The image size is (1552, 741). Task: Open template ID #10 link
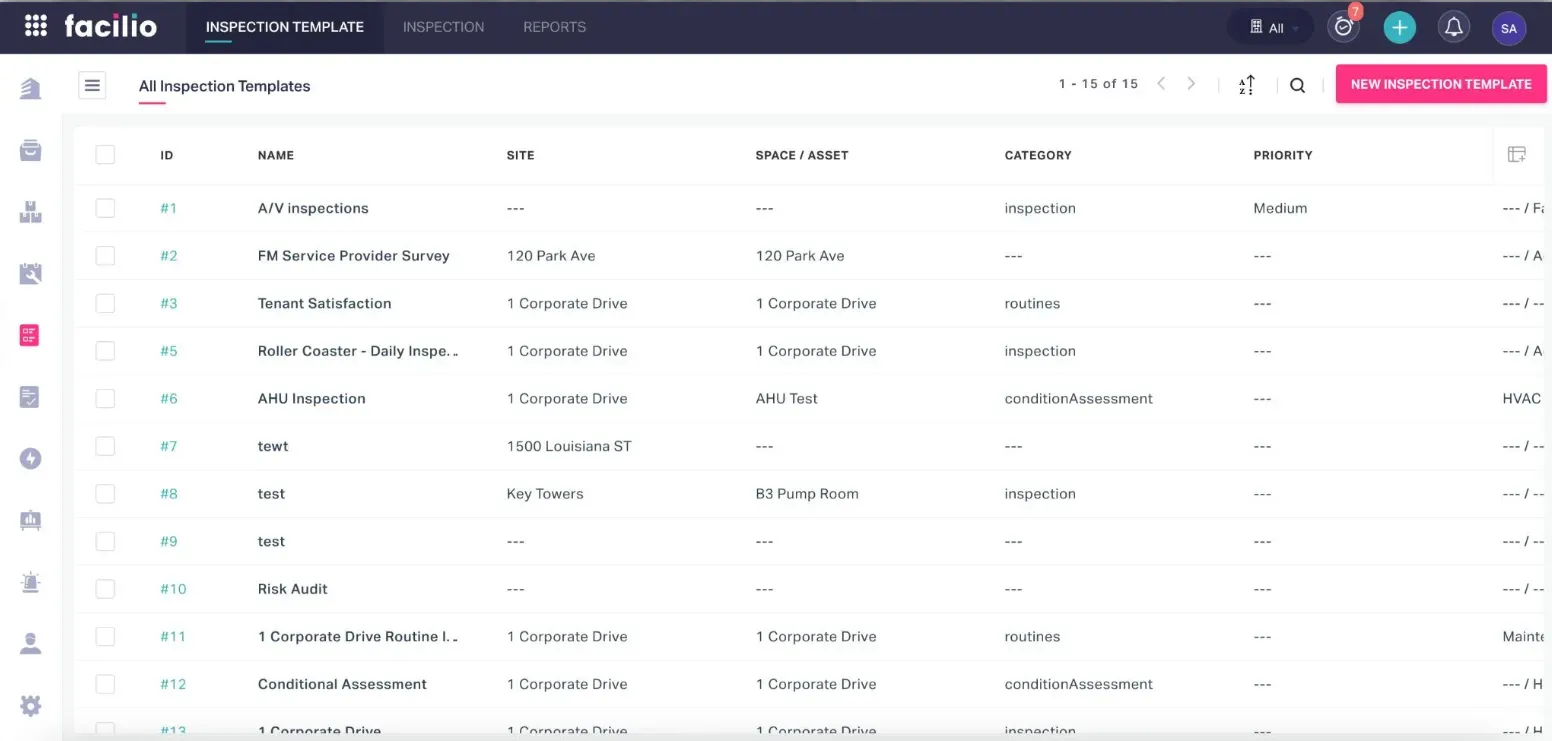pos(173,589)
